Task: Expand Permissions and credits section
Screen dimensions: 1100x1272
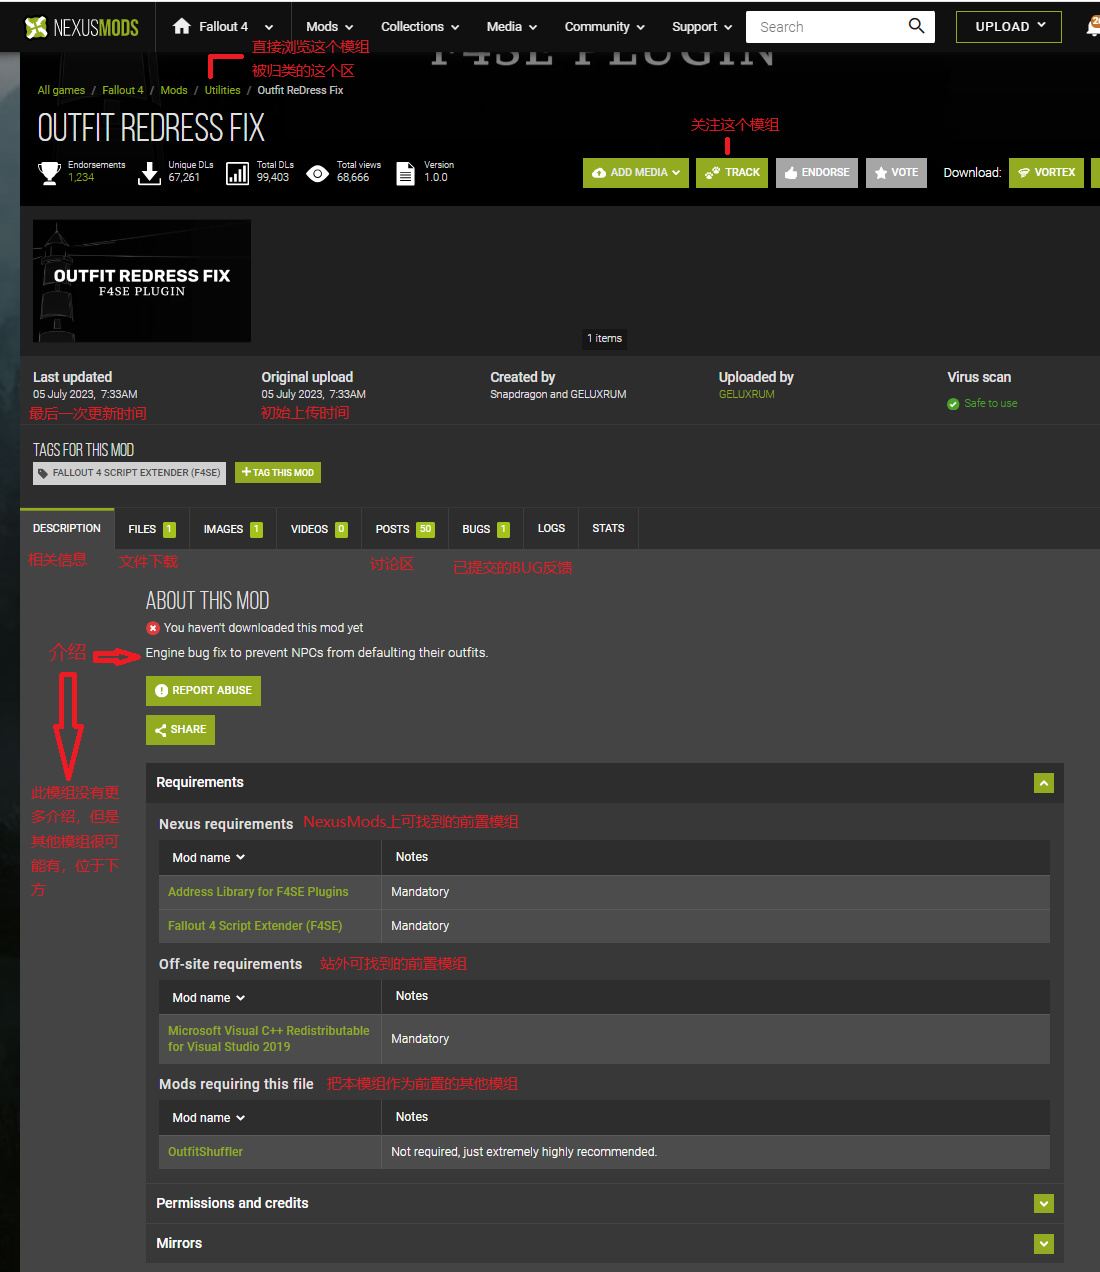Action: (x=1044, y=1204)
